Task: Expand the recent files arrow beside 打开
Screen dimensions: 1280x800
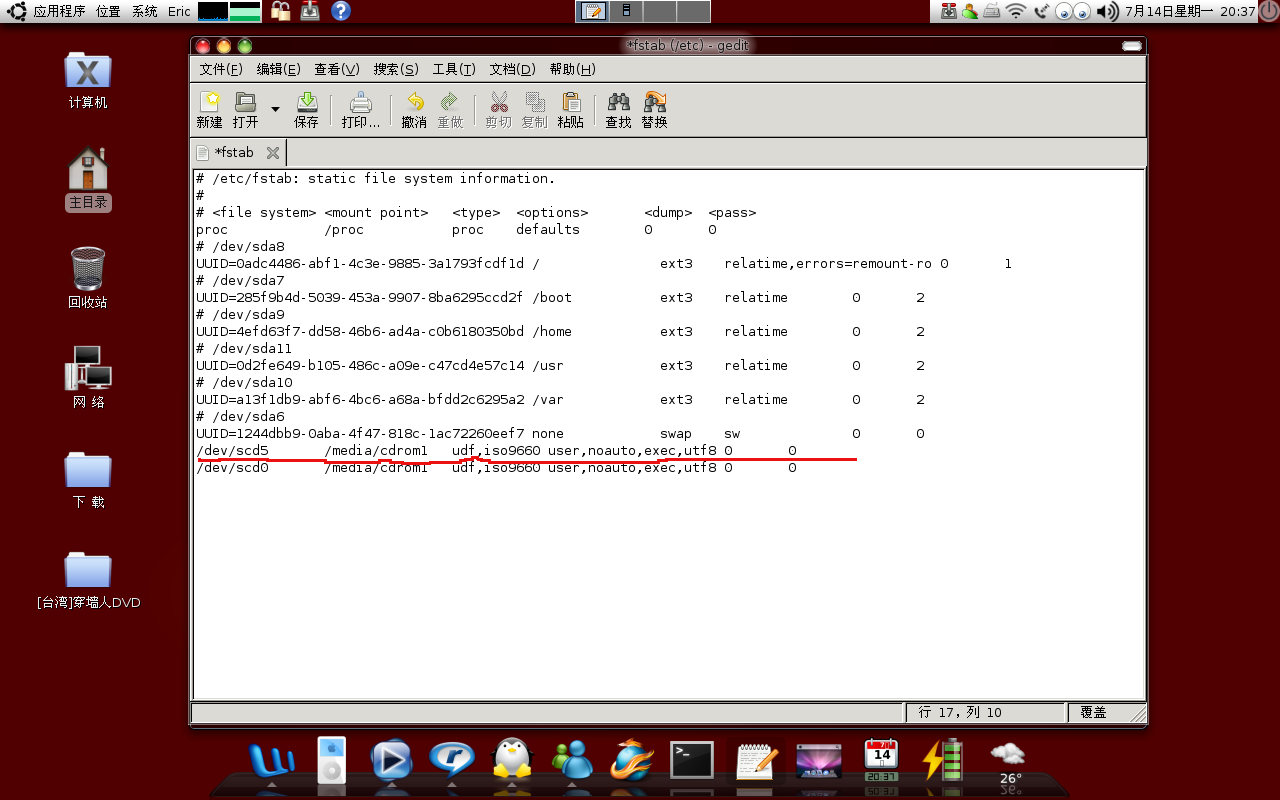Action: click(275, 108)
